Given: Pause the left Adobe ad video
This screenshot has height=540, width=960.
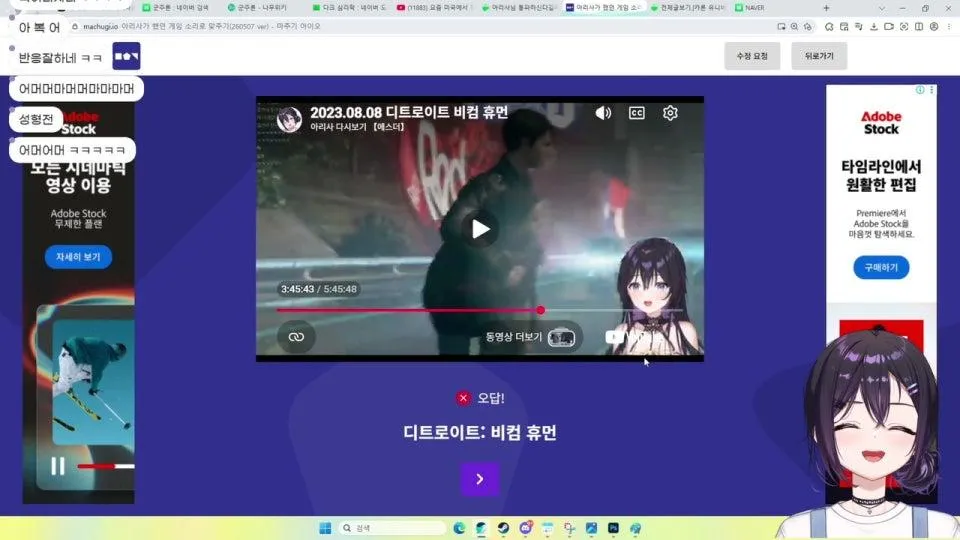Looking at the screenshot, I should pyautogui.click(x=58, y=467).
